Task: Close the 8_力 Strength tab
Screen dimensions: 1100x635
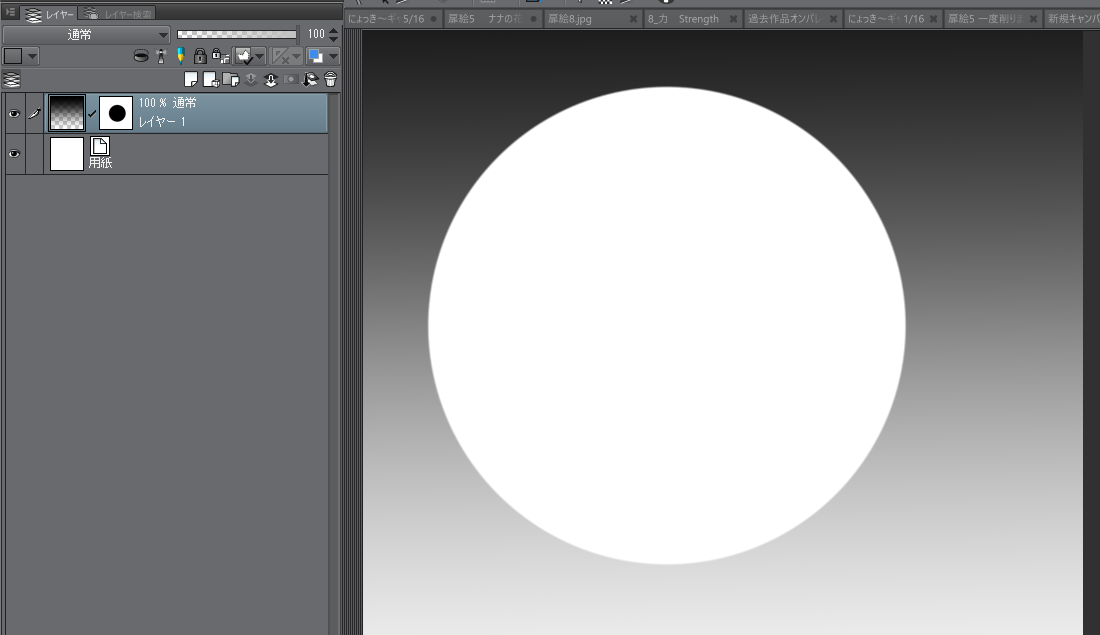Action: pyautogui.click(x=733, y=19)
